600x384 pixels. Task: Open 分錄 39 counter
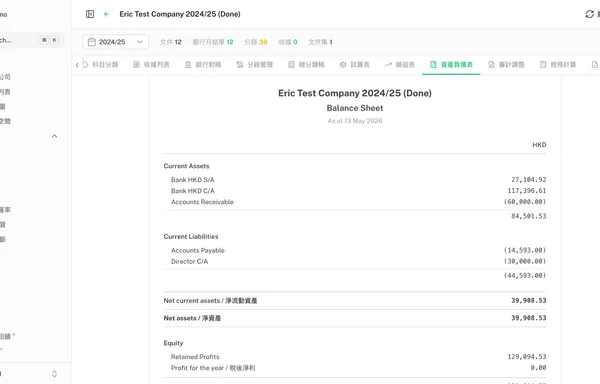click(x=256, y=42)
